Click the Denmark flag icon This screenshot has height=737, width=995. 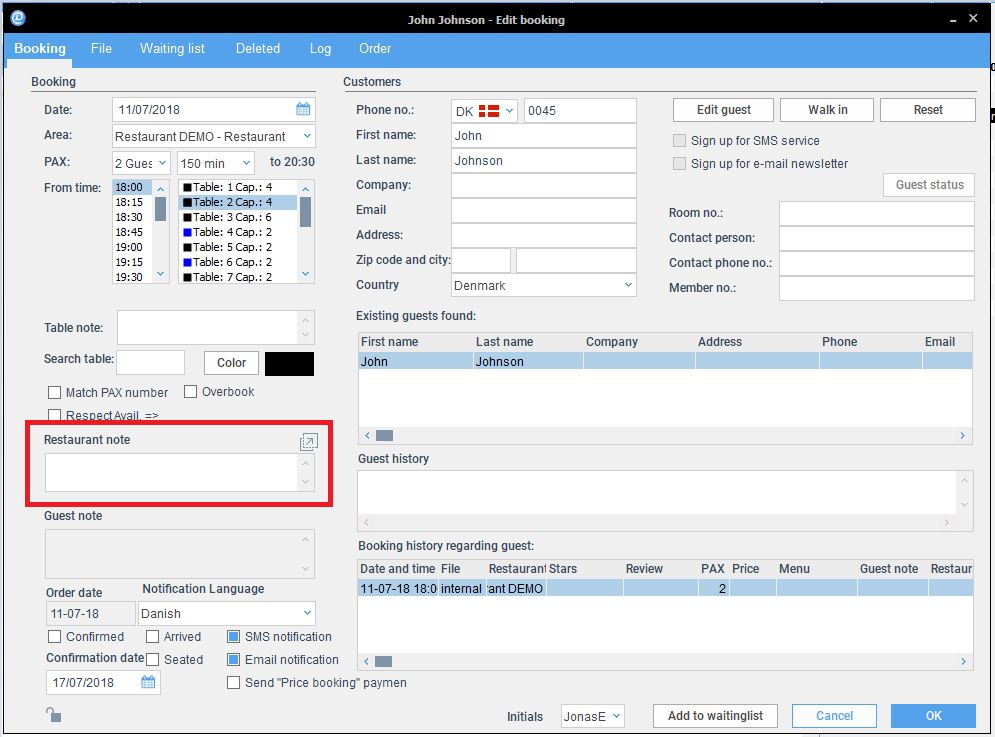[x=489, y=111]
